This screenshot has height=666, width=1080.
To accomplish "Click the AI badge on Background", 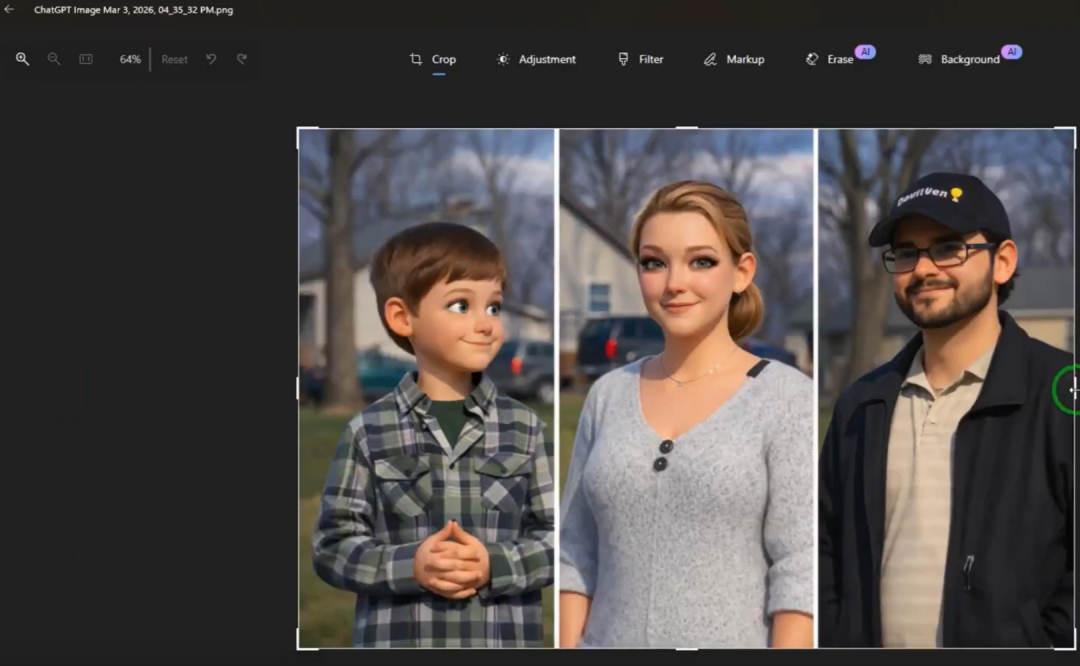I will coord(1011,51).
